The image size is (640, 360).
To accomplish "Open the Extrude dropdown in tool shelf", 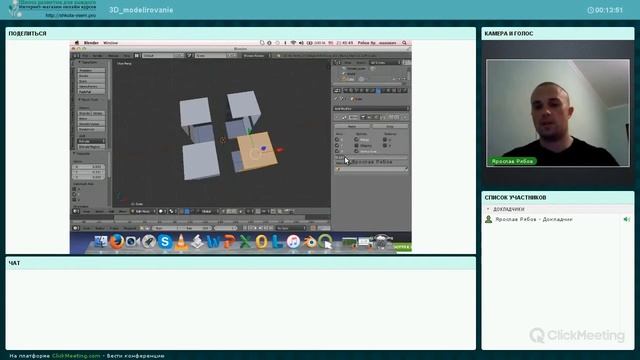I will click(91, 141).
